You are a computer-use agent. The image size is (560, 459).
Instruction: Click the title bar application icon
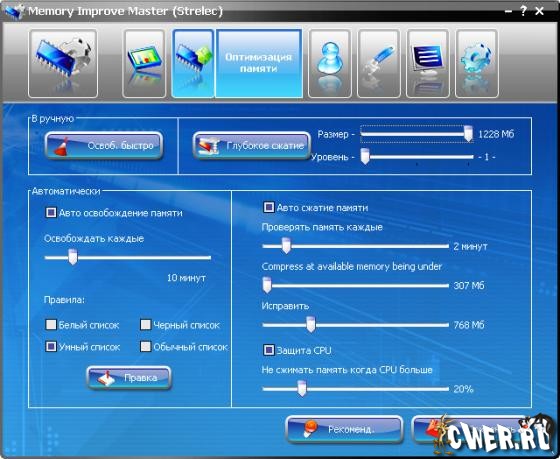click(14, 11)
